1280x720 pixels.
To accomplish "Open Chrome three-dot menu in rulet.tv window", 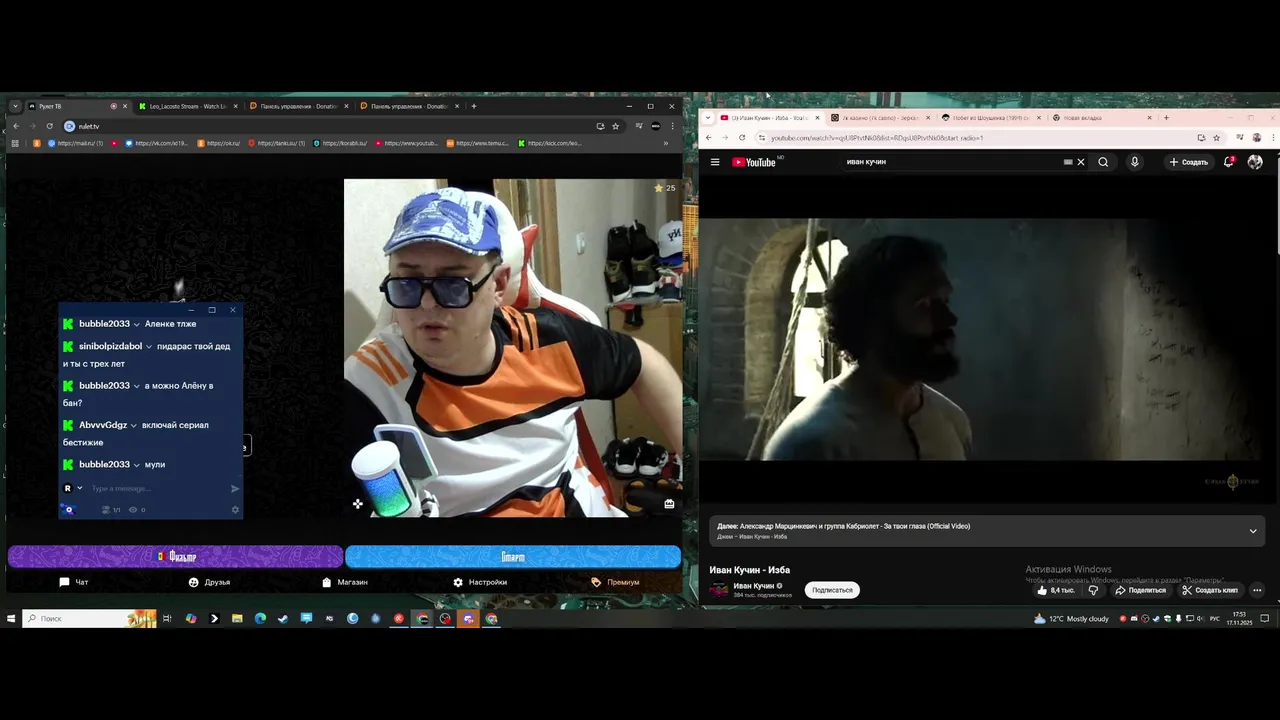I will point(672,126).
